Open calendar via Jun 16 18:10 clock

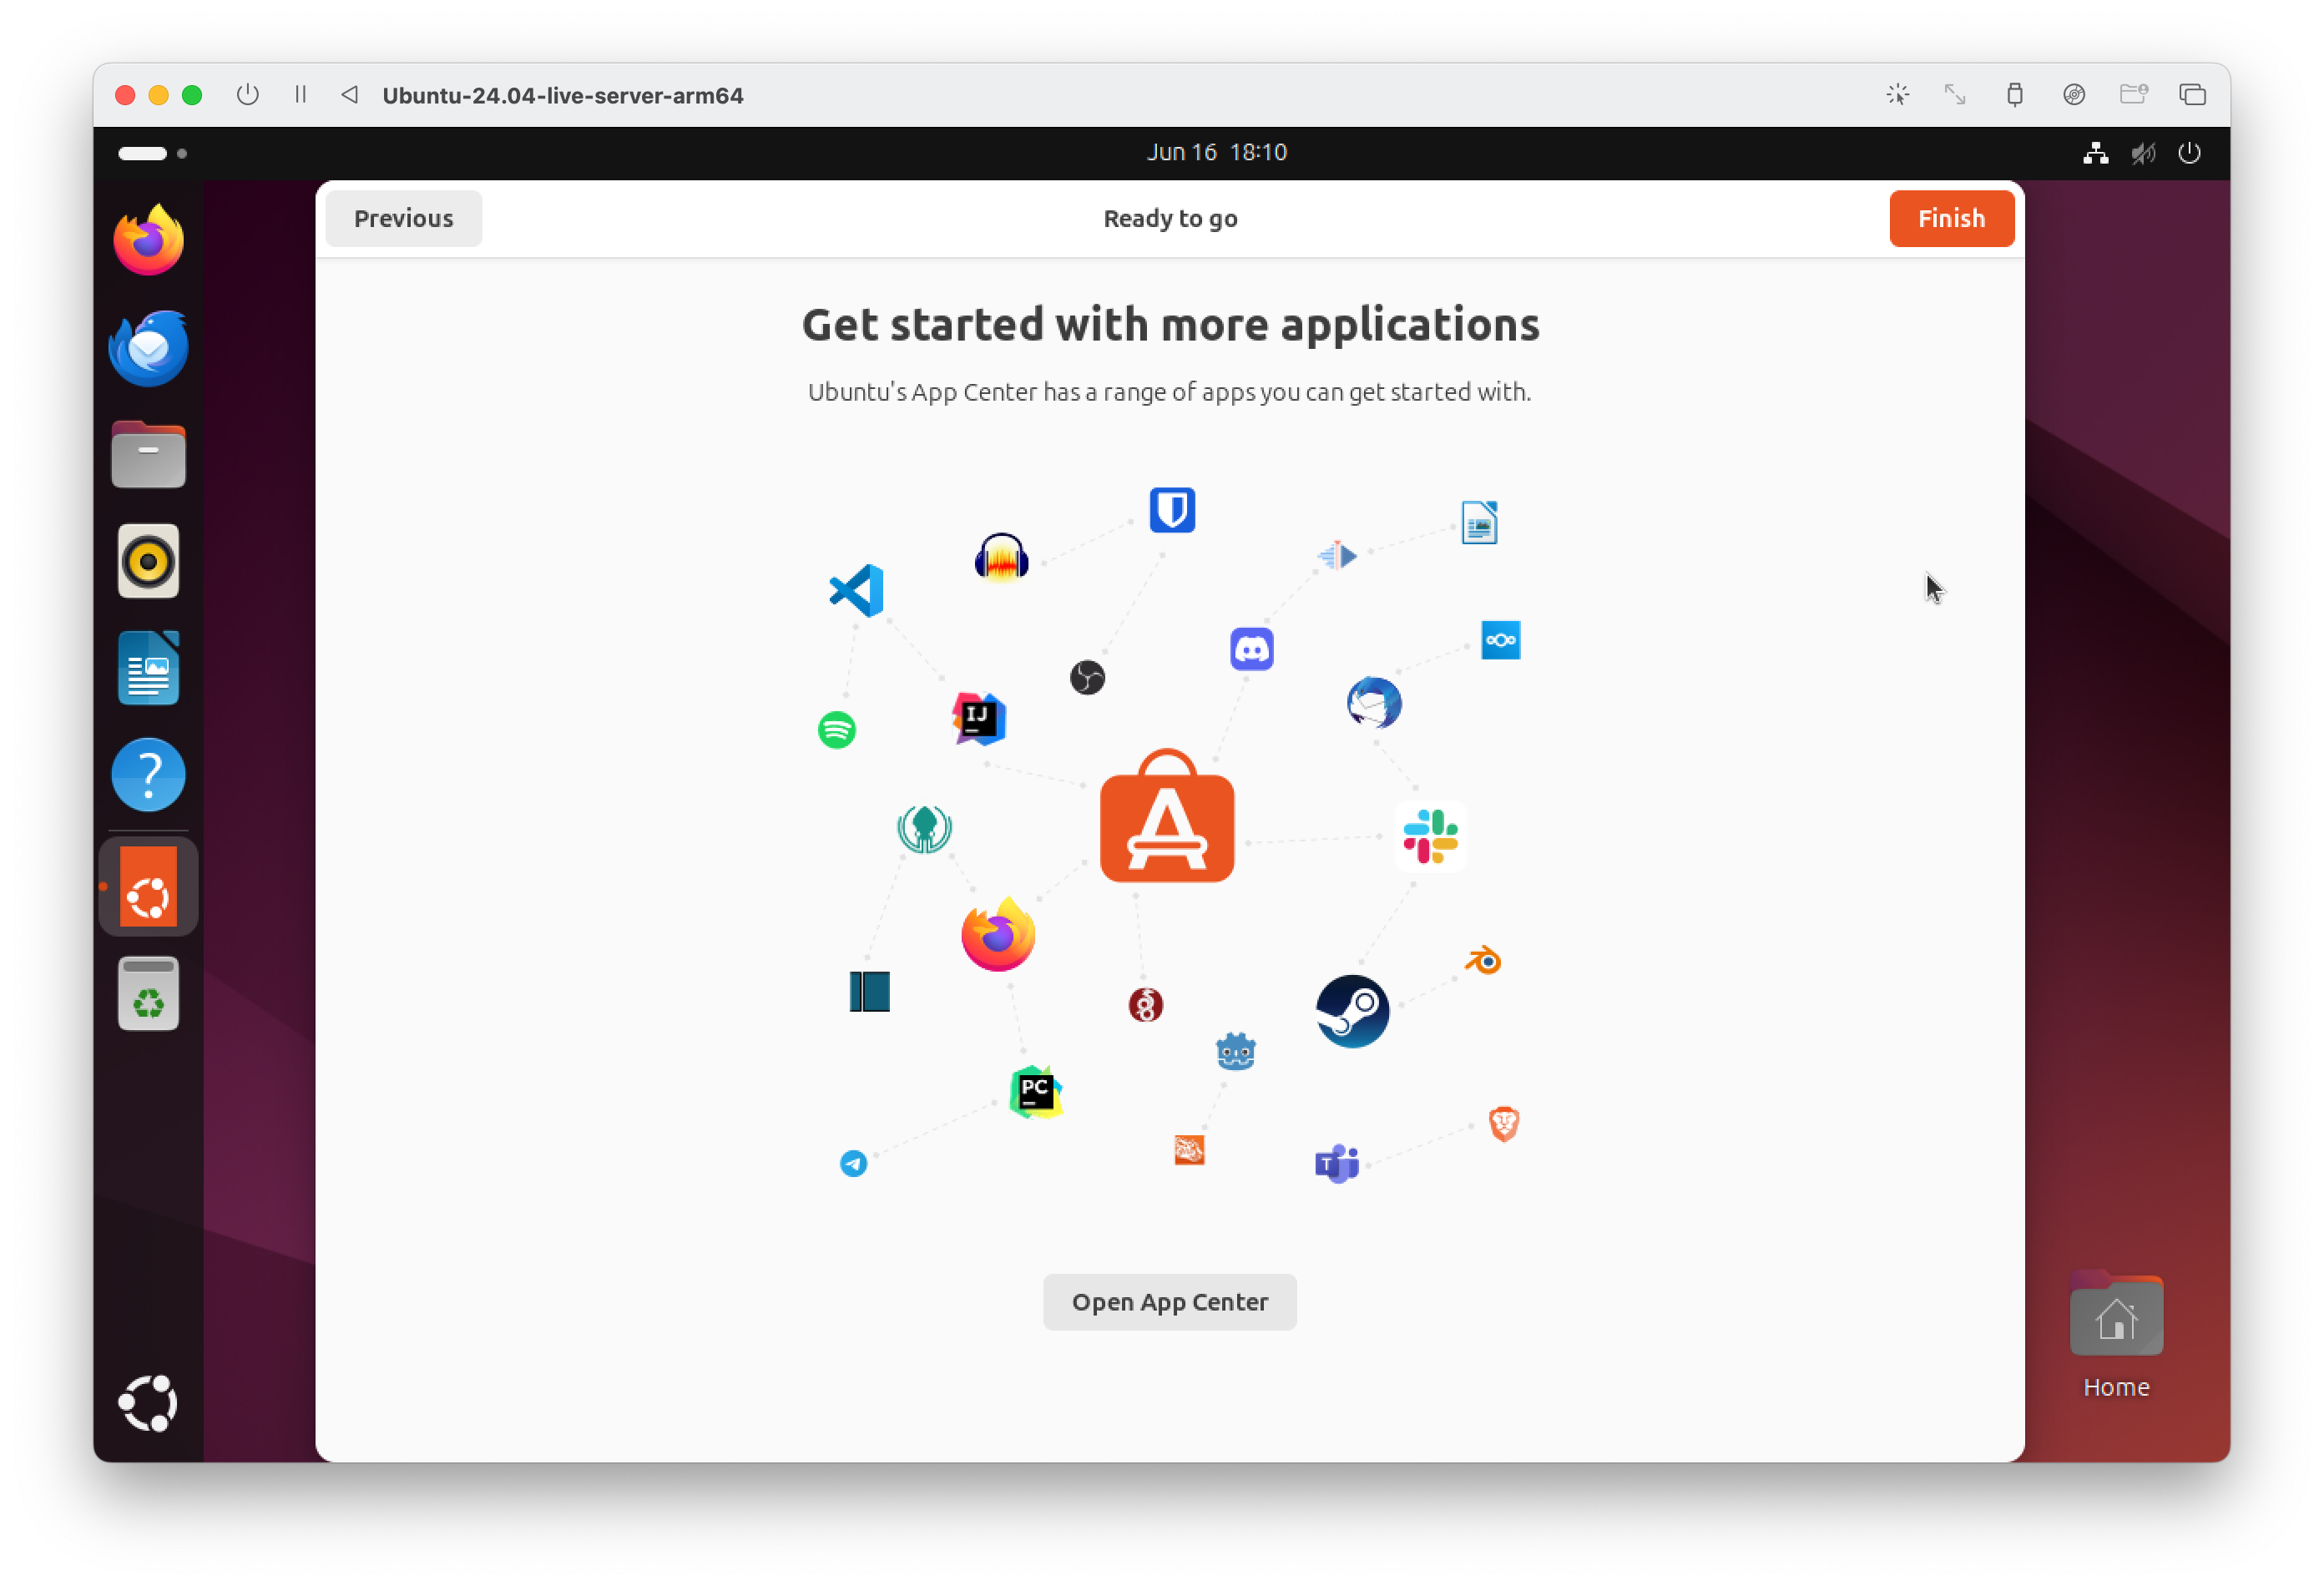point(1216,152)
